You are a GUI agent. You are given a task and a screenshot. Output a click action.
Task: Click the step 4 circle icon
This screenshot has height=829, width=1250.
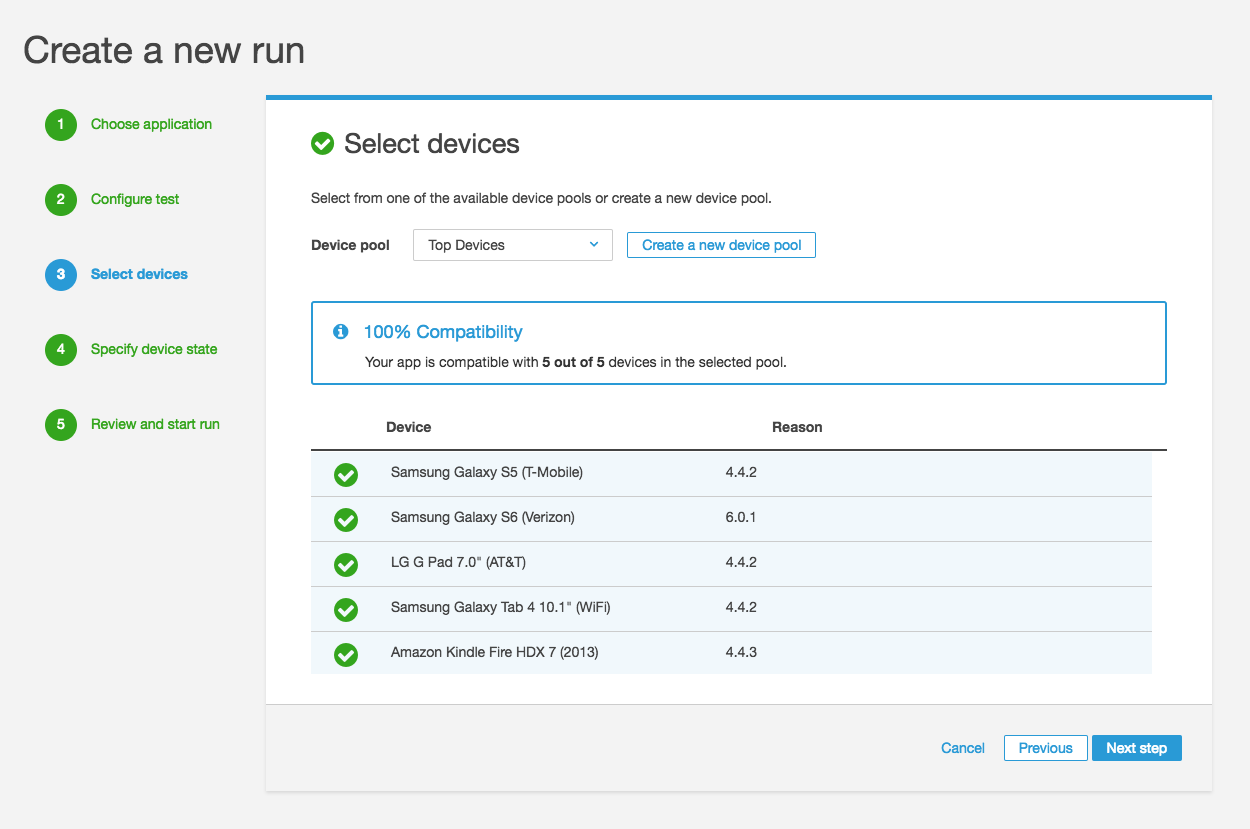60,350
